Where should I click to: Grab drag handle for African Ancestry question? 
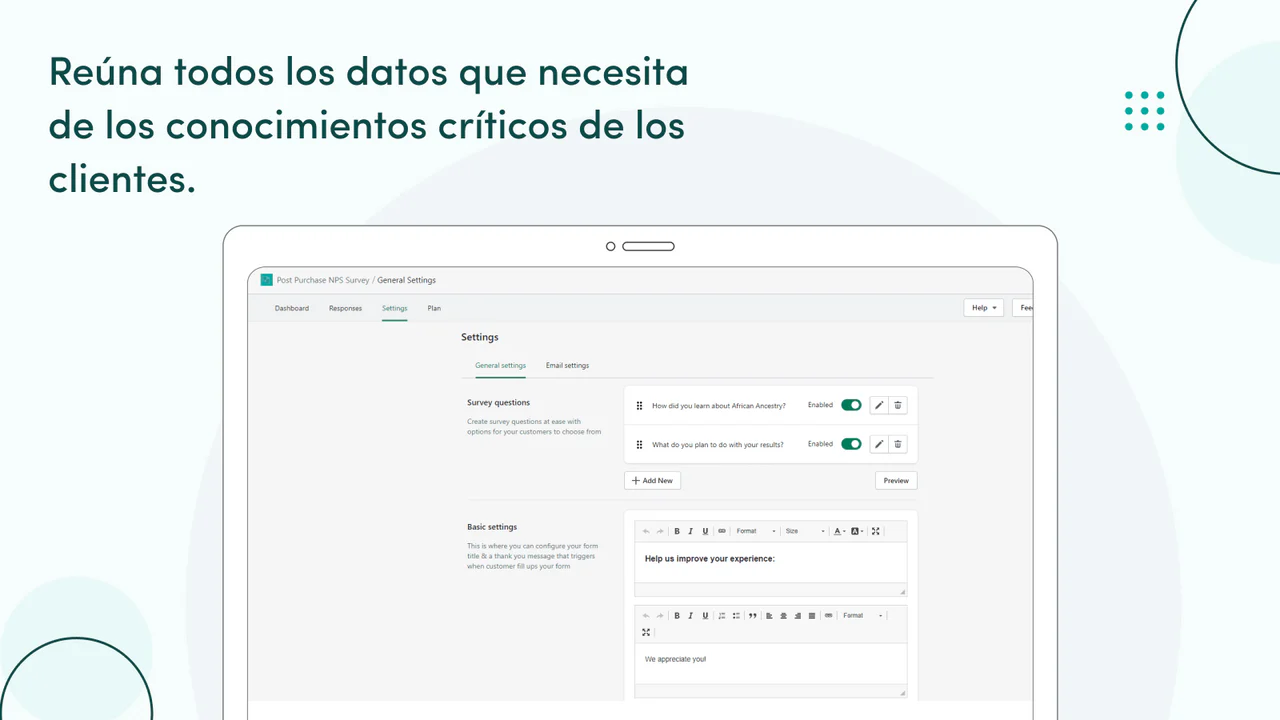tap(639, 405)
